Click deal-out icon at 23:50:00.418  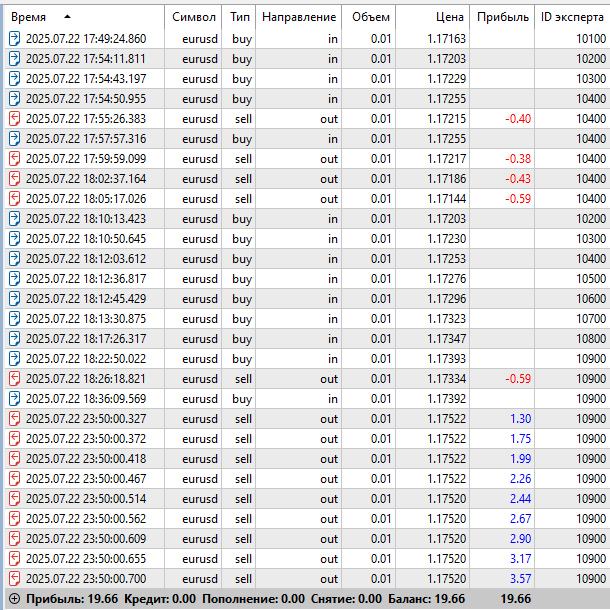14,459
